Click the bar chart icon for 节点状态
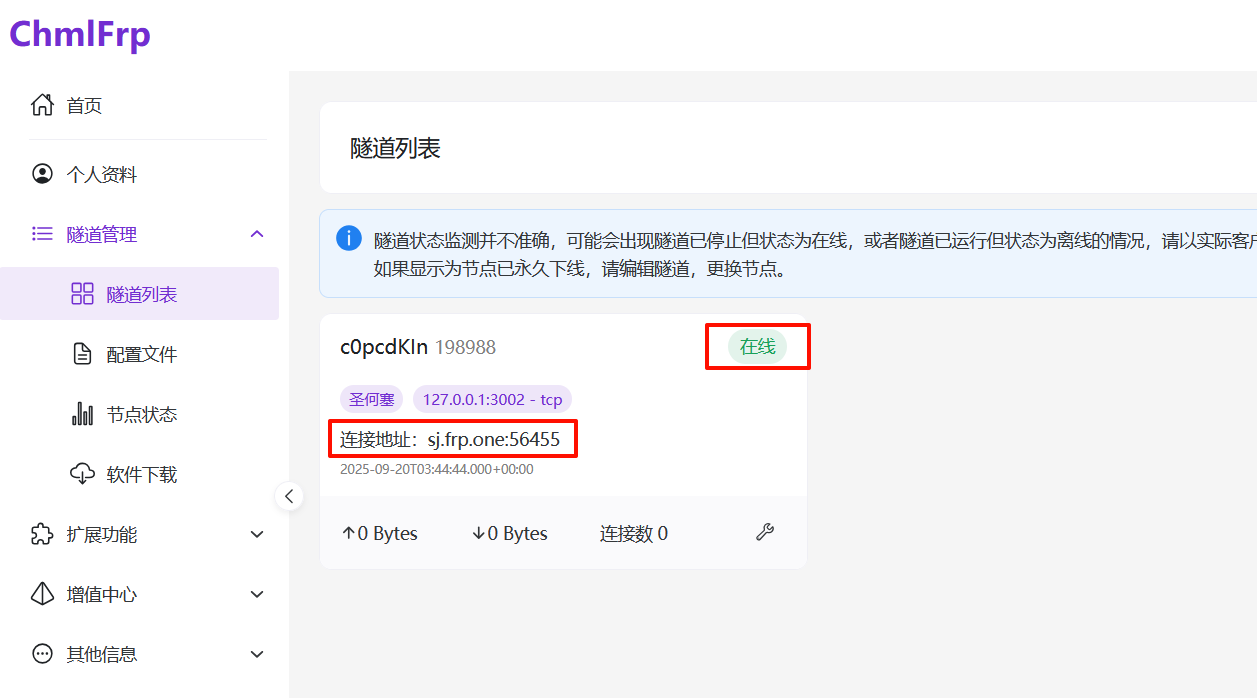The width and height of the screenshot is (1257, 698). (x=82, y=414)
